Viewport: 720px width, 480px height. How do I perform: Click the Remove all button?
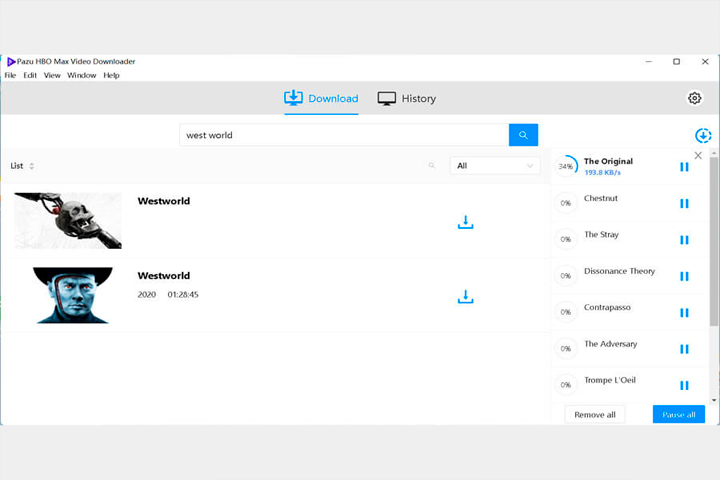[595, 415]
